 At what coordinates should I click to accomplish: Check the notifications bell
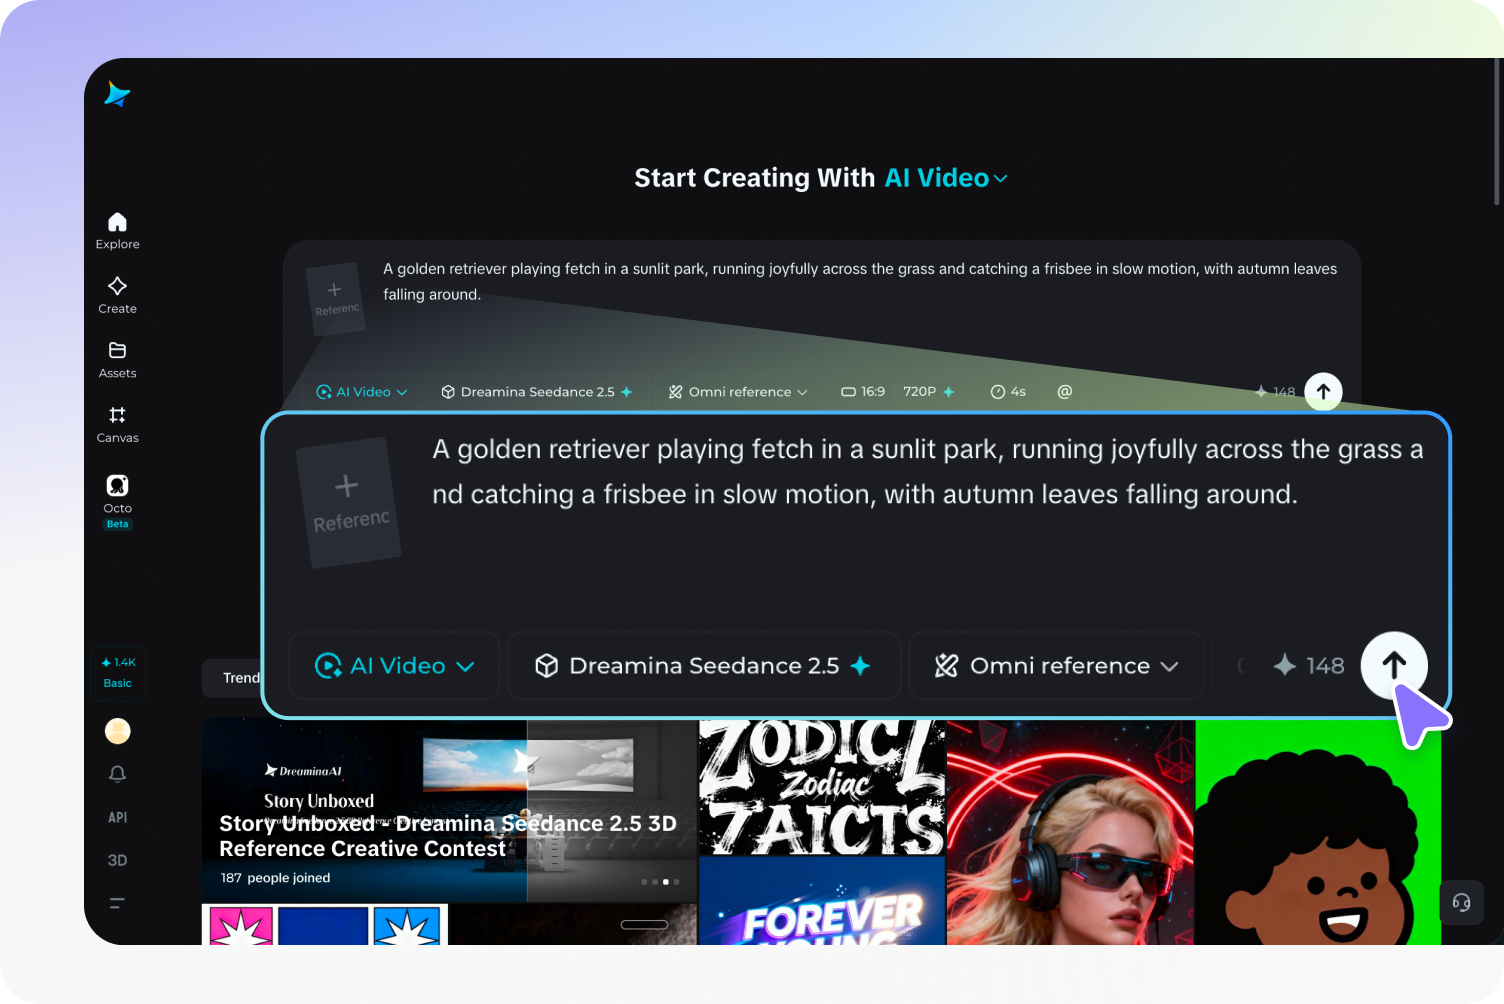(x=117, y=774)
